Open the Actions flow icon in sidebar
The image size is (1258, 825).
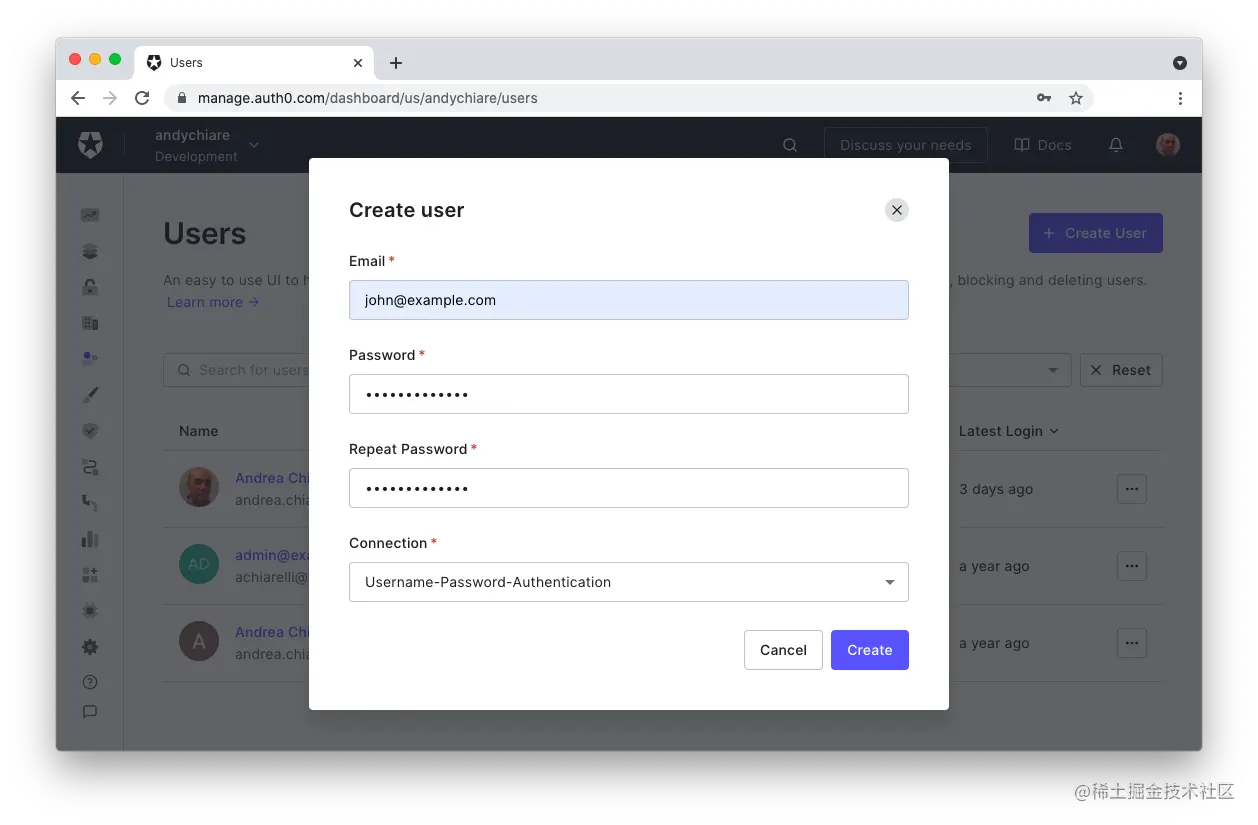[90, 466]
